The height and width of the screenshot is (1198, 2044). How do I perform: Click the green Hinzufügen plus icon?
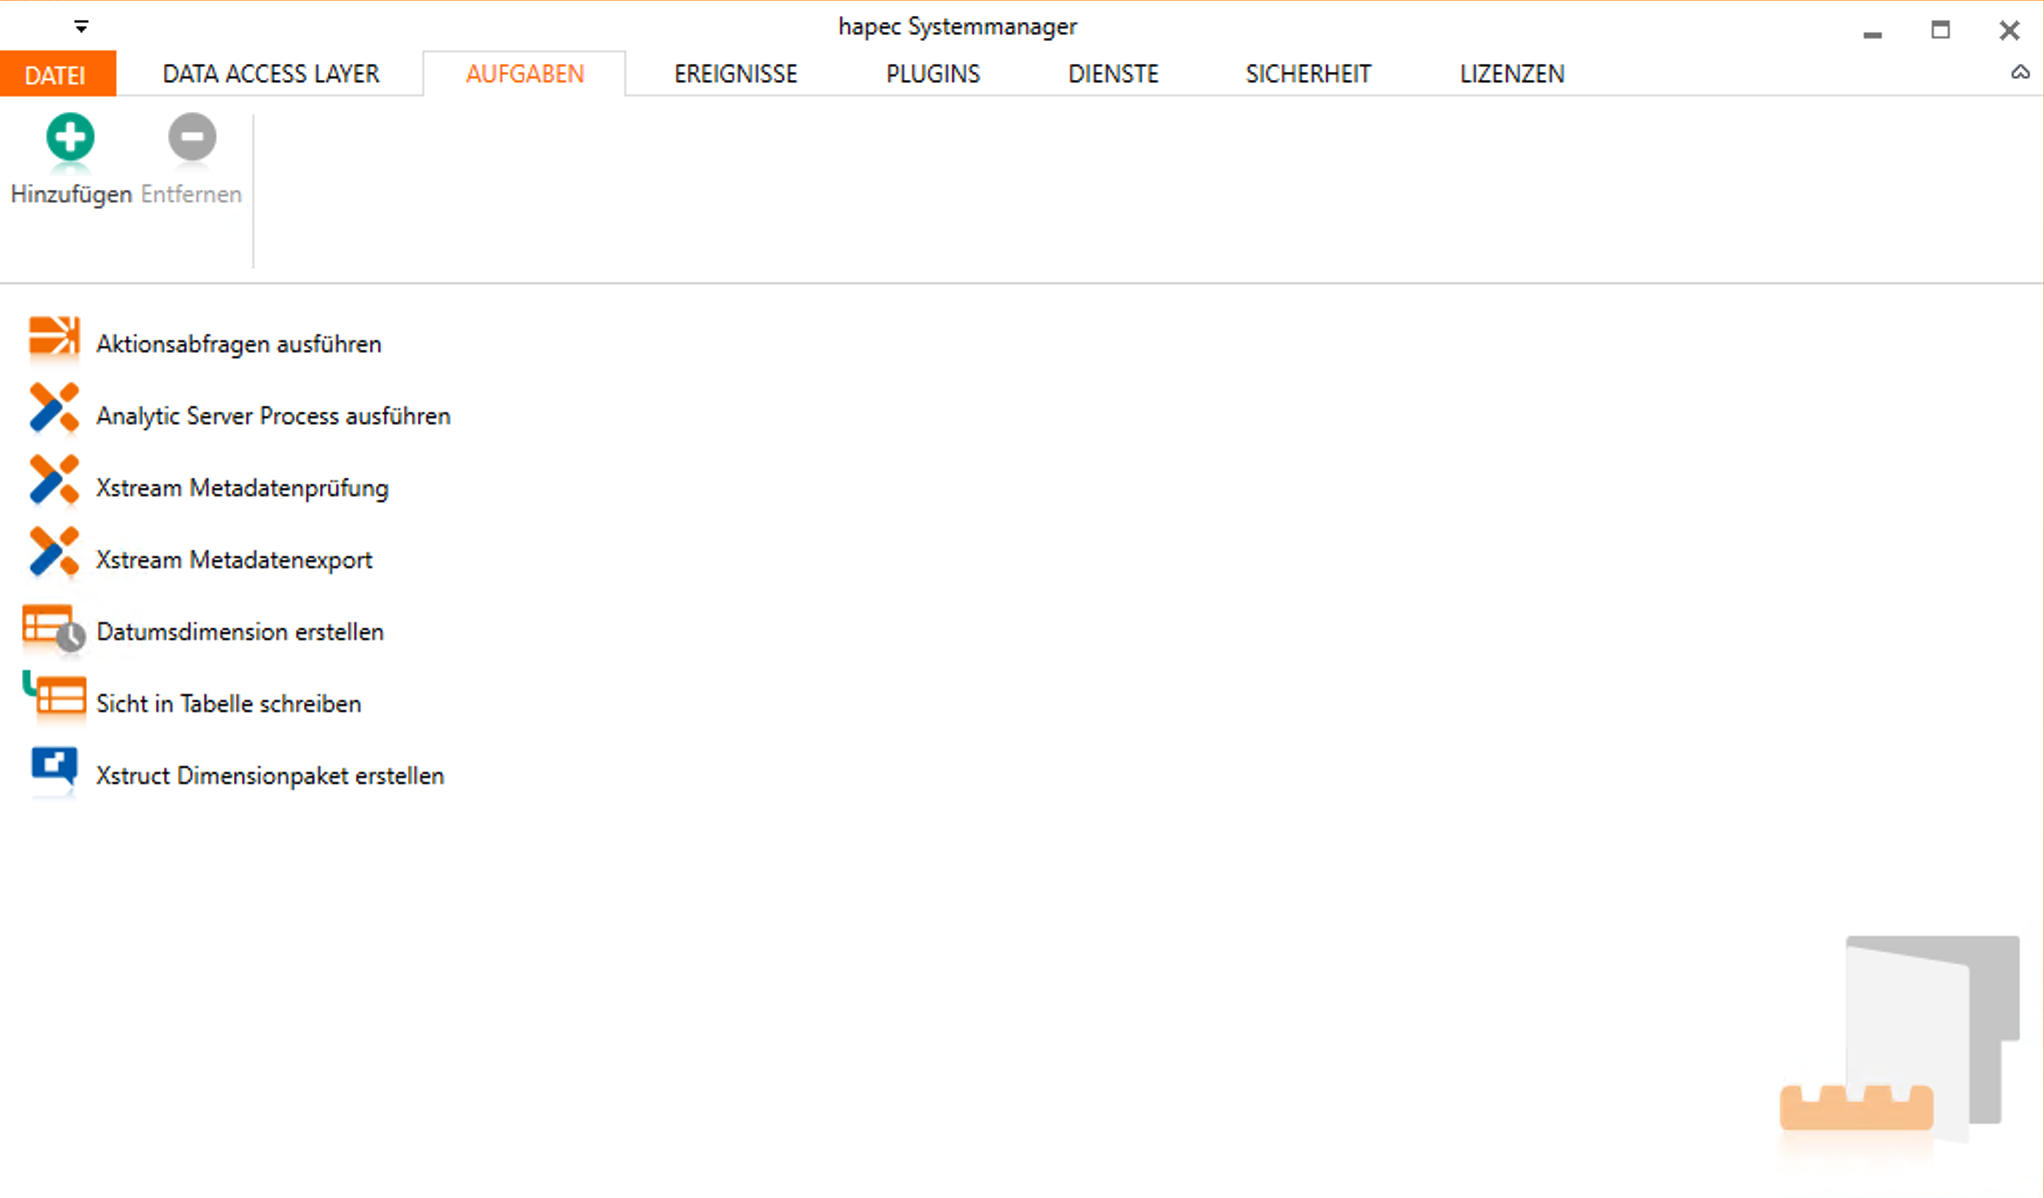point(70,137)
